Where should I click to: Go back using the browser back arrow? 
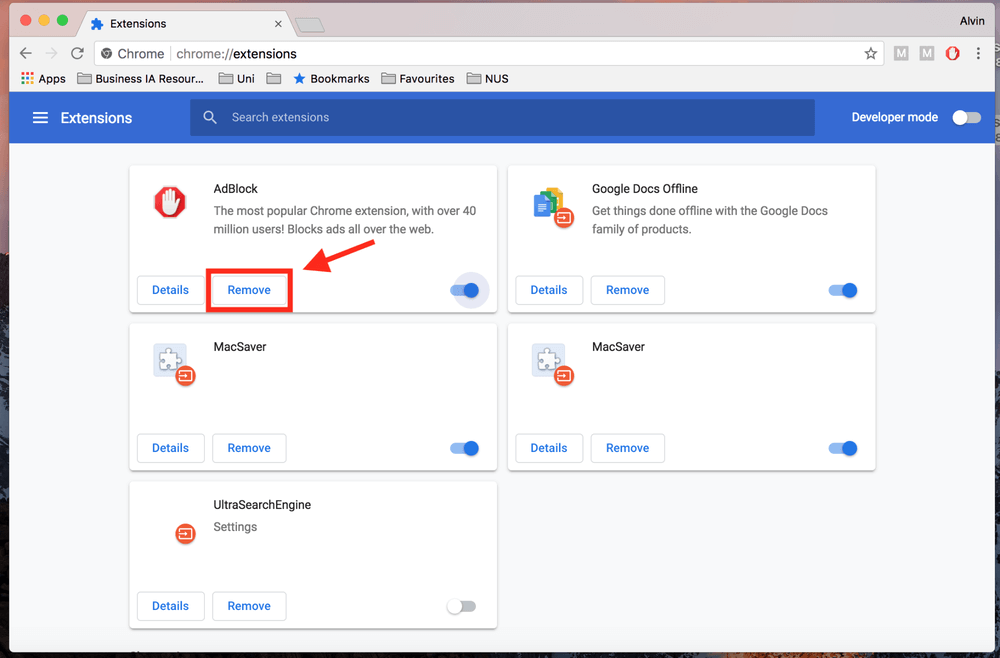coord(26,54)
